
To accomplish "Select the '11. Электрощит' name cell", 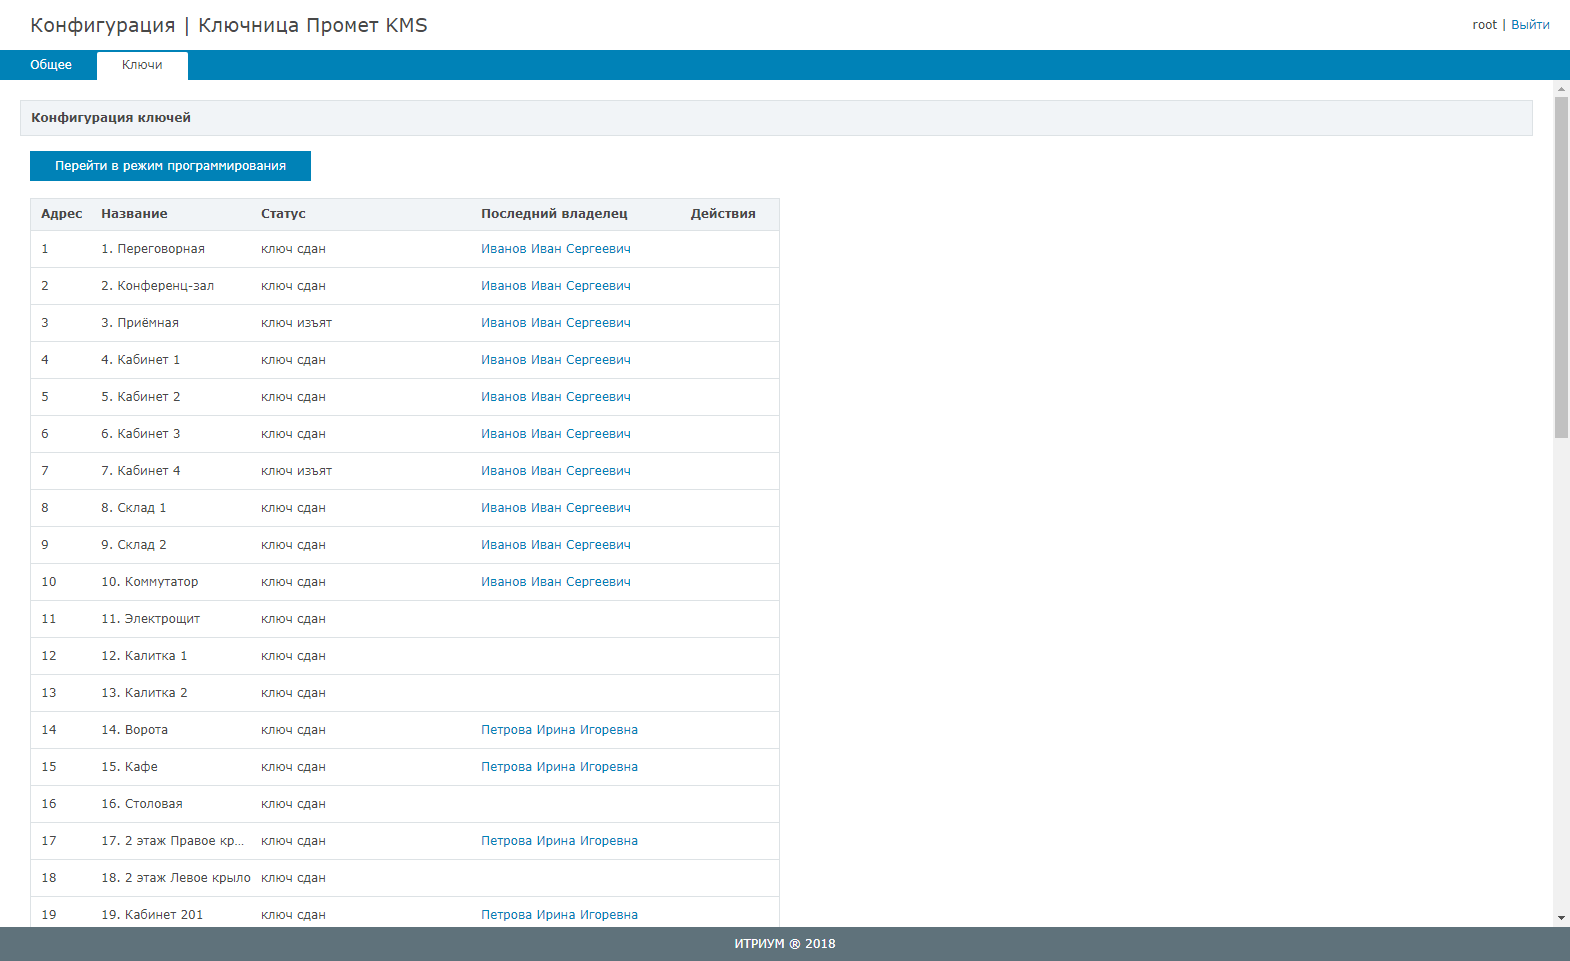I will pyautogui.click(x=150, y=619).
